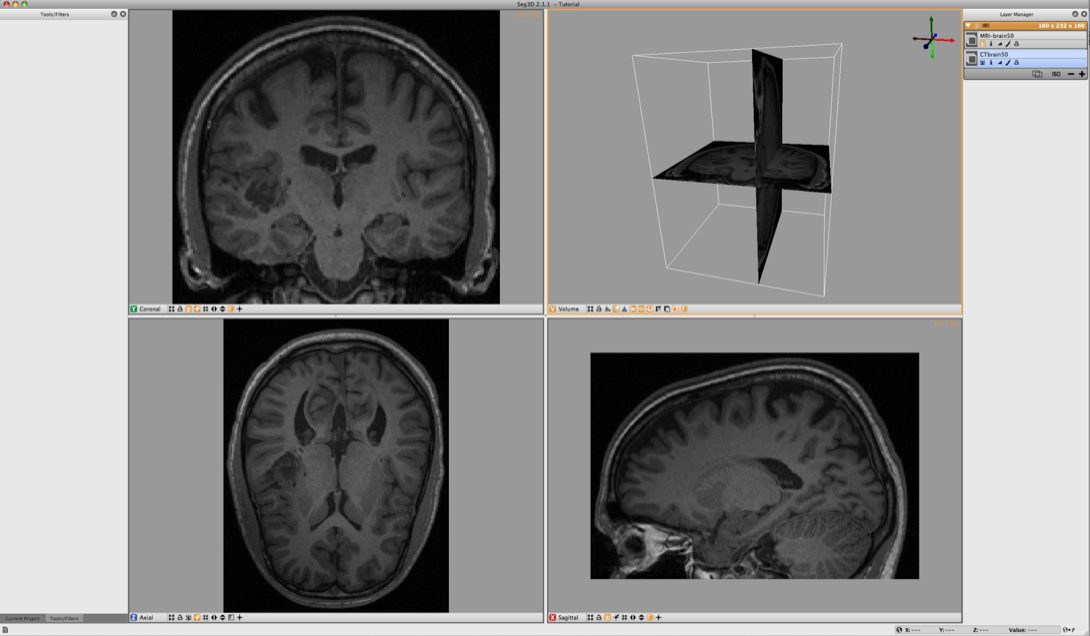Lock the MRI-brain50 layer
Image resolution: width=1090 pixels, height=636 pixels.
click(x=1016, y=44)
